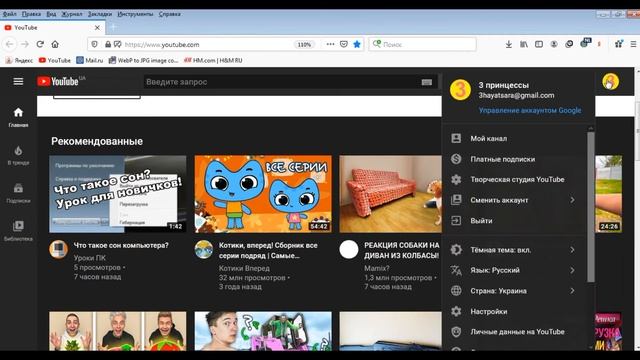Image resolution: width=640 pixels, height=360 pixels.
Task: Click the 3 принцессы account avatar circle
Action: pos(460,90)
